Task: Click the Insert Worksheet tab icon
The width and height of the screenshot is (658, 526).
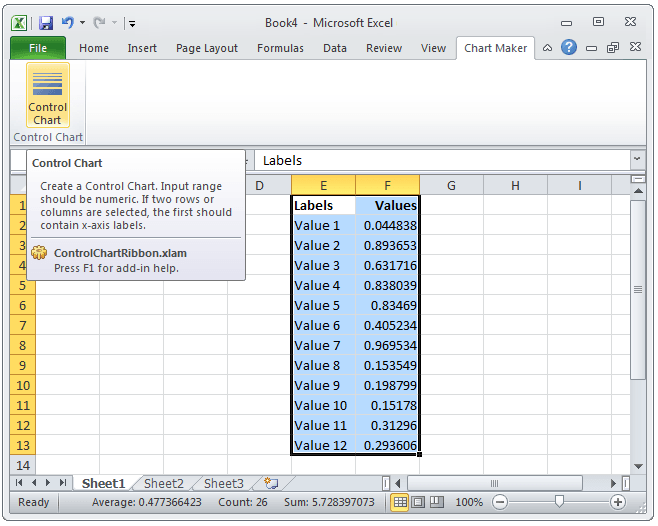Action: click(x=271, y=483)
